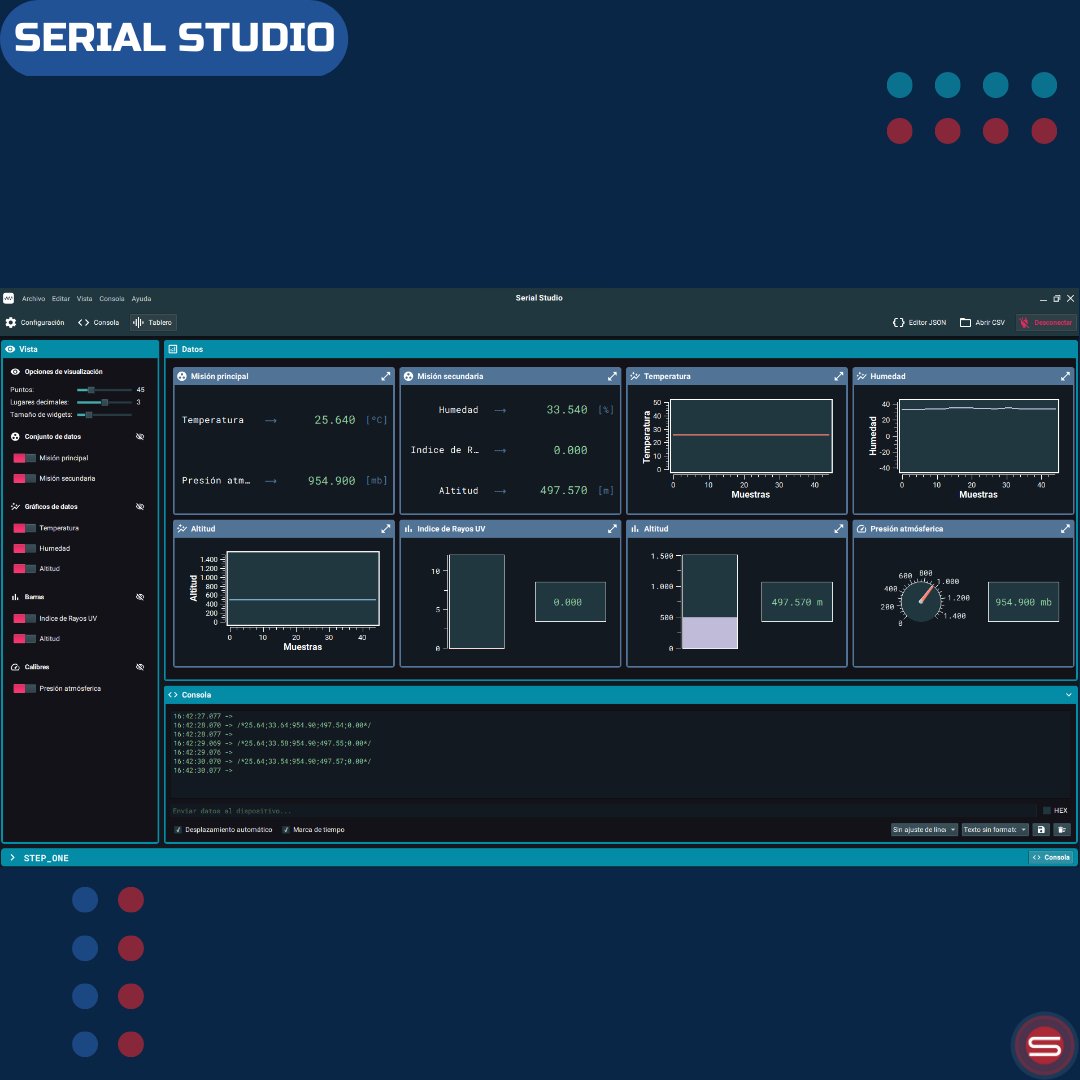The width and height of the screenshot is (1080, 1080).
Task: Click the Opciones de visualización eye icon
Action: coord(15,371)
